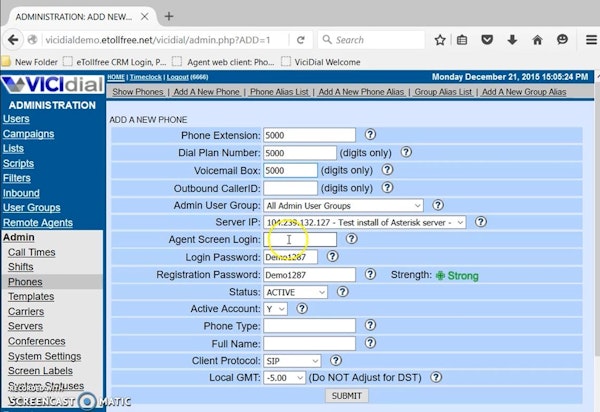The width and height of the screenshot is (600, 412).
Task: Go to Carriers under Admin menu
Action: click(x=27, y=311)
